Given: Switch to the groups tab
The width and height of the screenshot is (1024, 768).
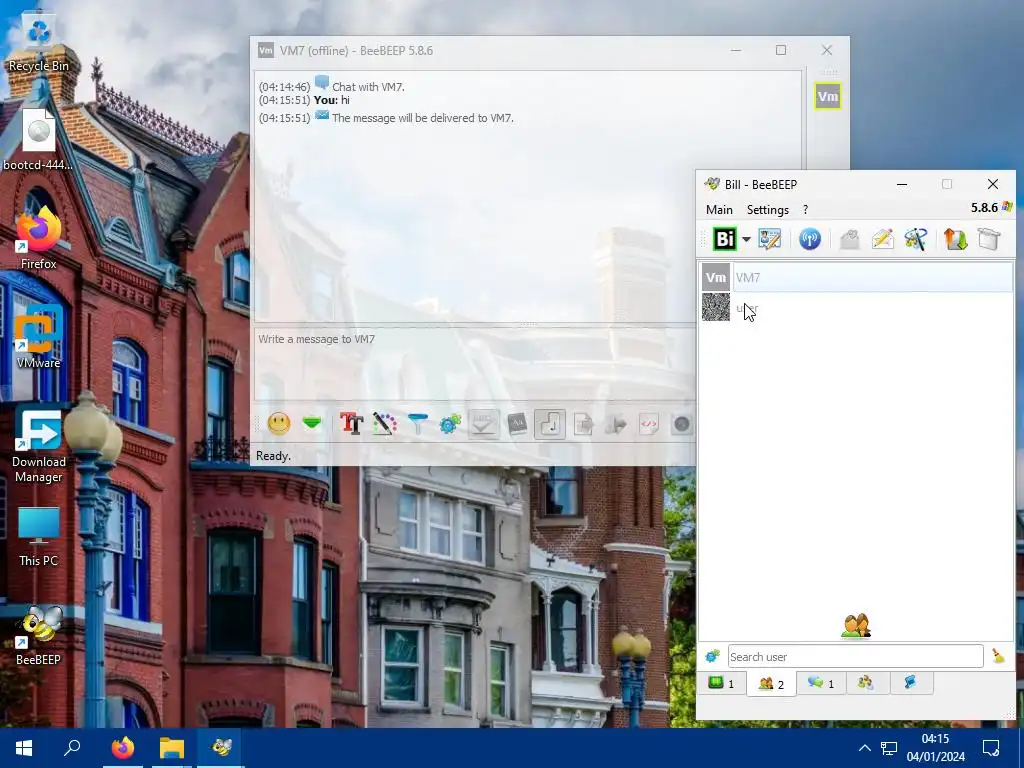Looking at the screenshot, I should tap(866, 683).
